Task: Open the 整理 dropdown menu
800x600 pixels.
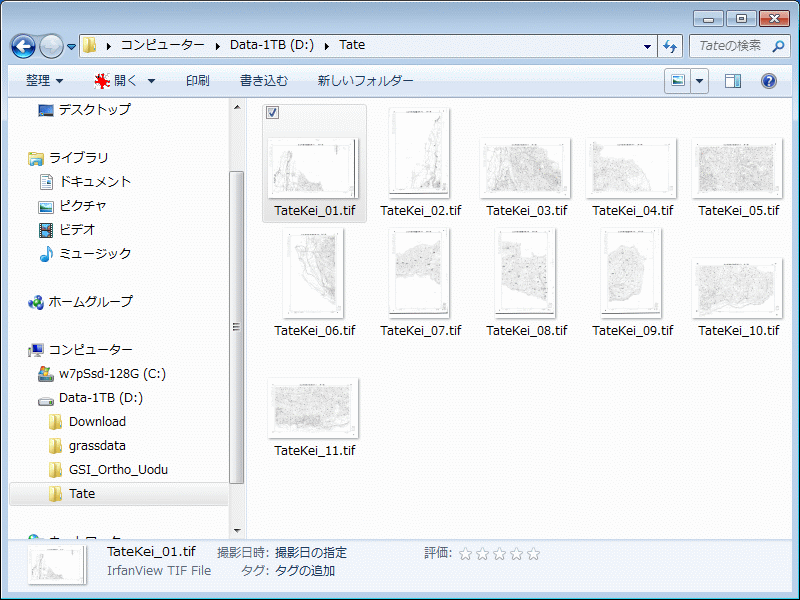Action: (x=44, y=81)
